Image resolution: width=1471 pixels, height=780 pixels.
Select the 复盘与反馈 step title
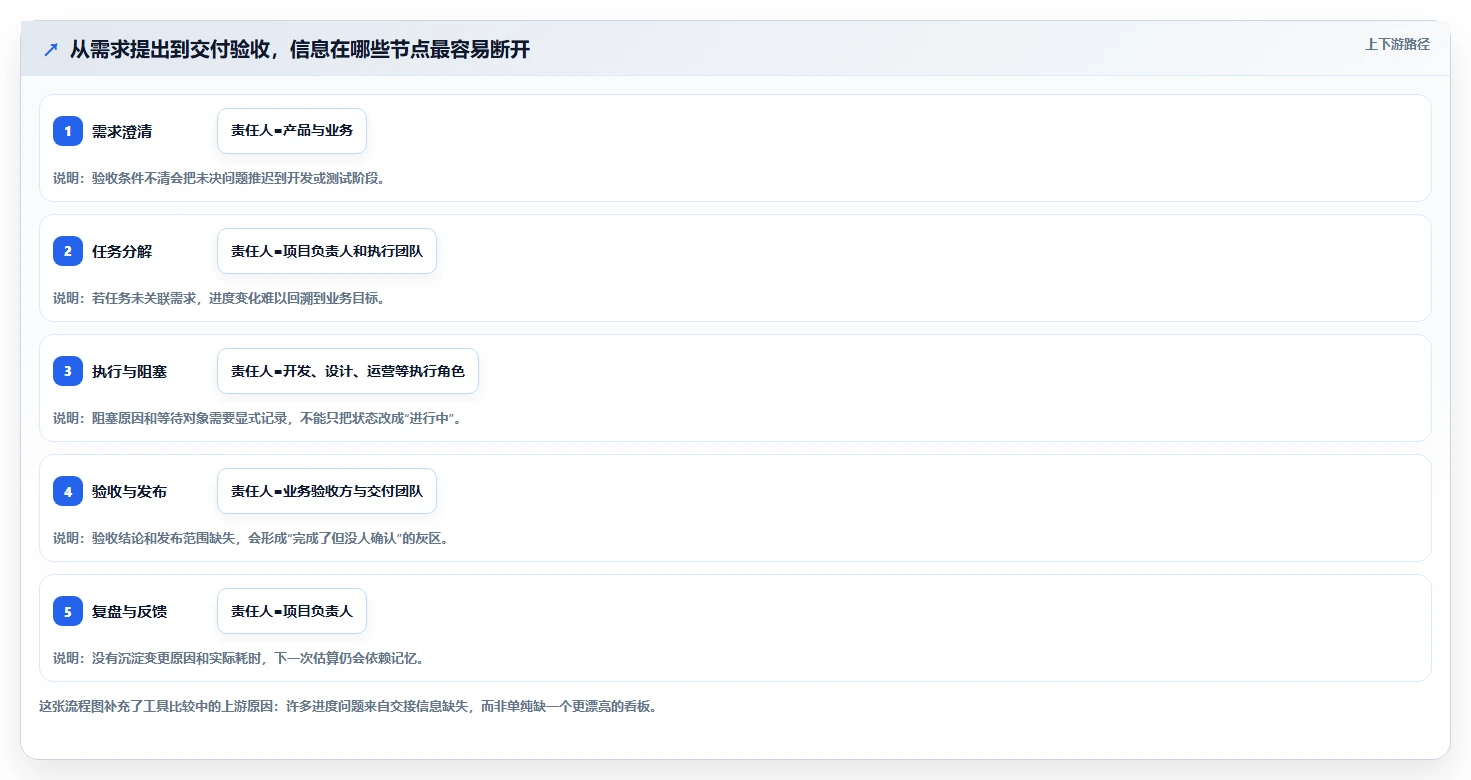tap(130, 611)
